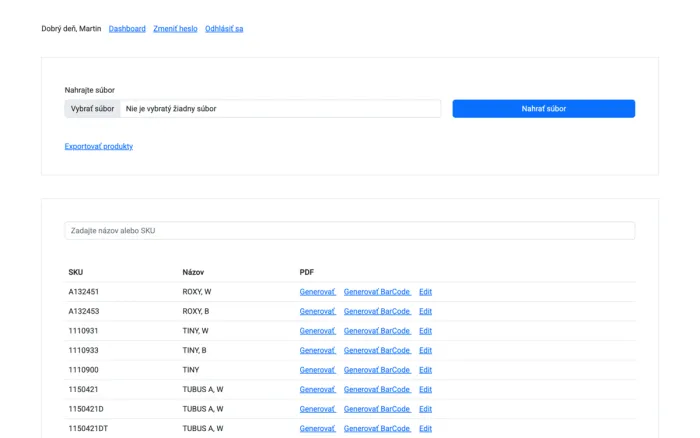Screen dimensions: 700x438
Task: Edit the A132451 ROXY, W product
Action: 425,292
